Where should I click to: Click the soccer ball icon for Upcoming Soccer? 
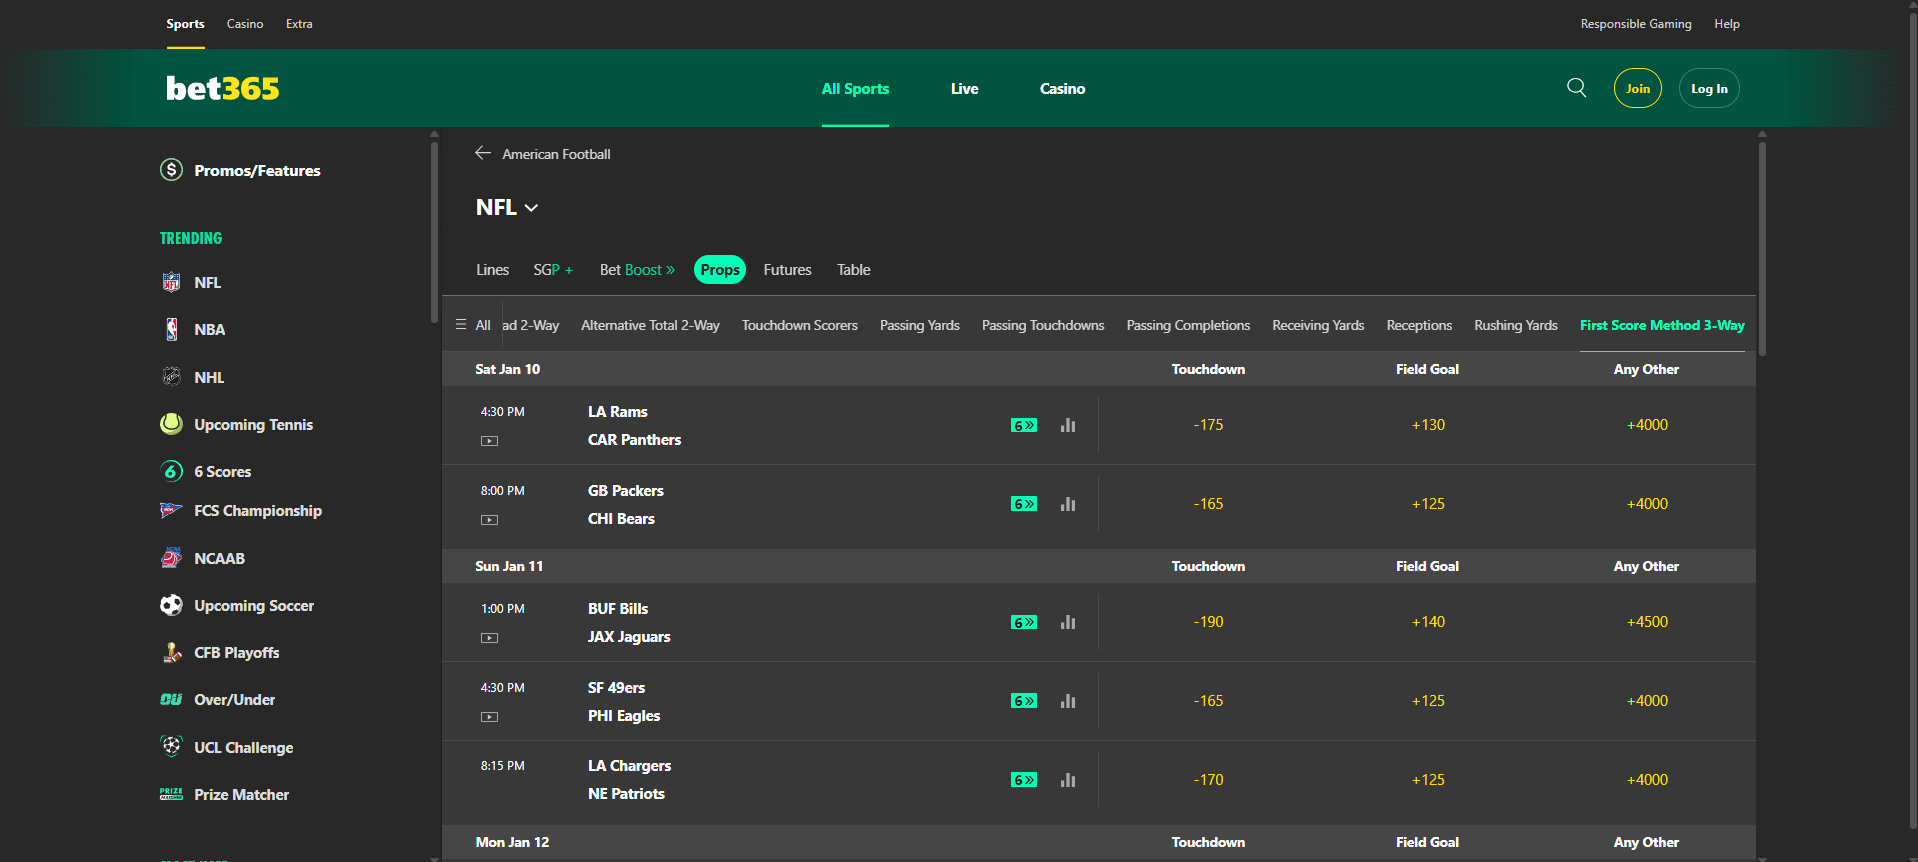pos(171,605)
